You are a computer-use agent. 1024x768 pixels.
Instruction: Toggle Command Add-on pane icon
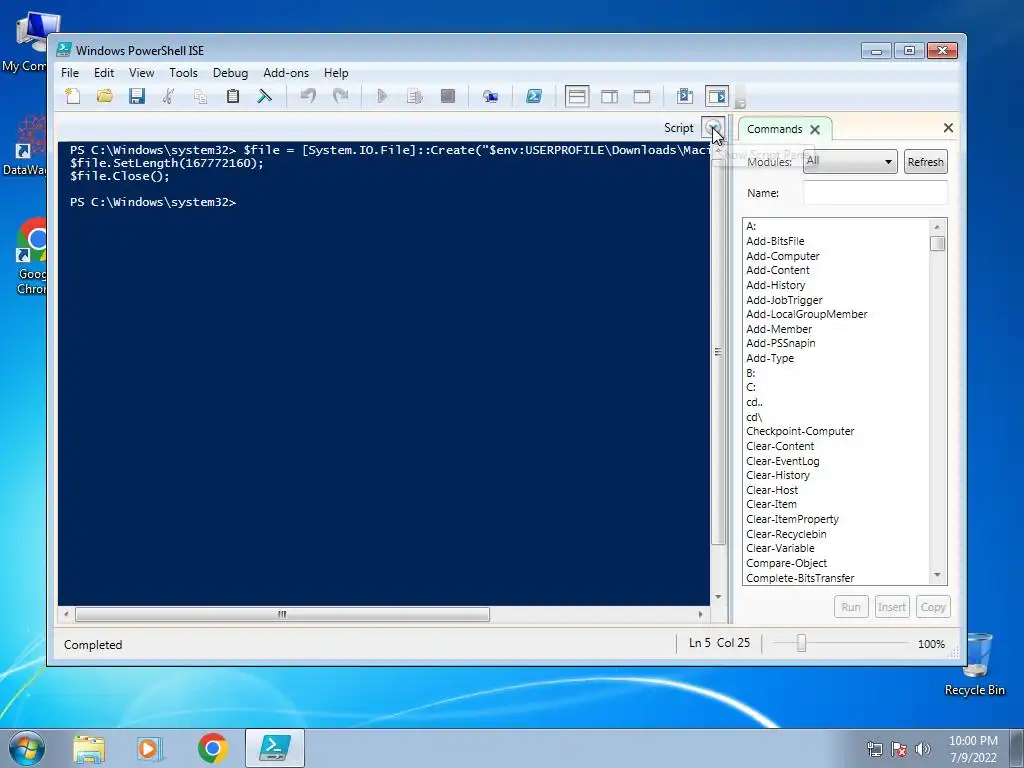717,97
